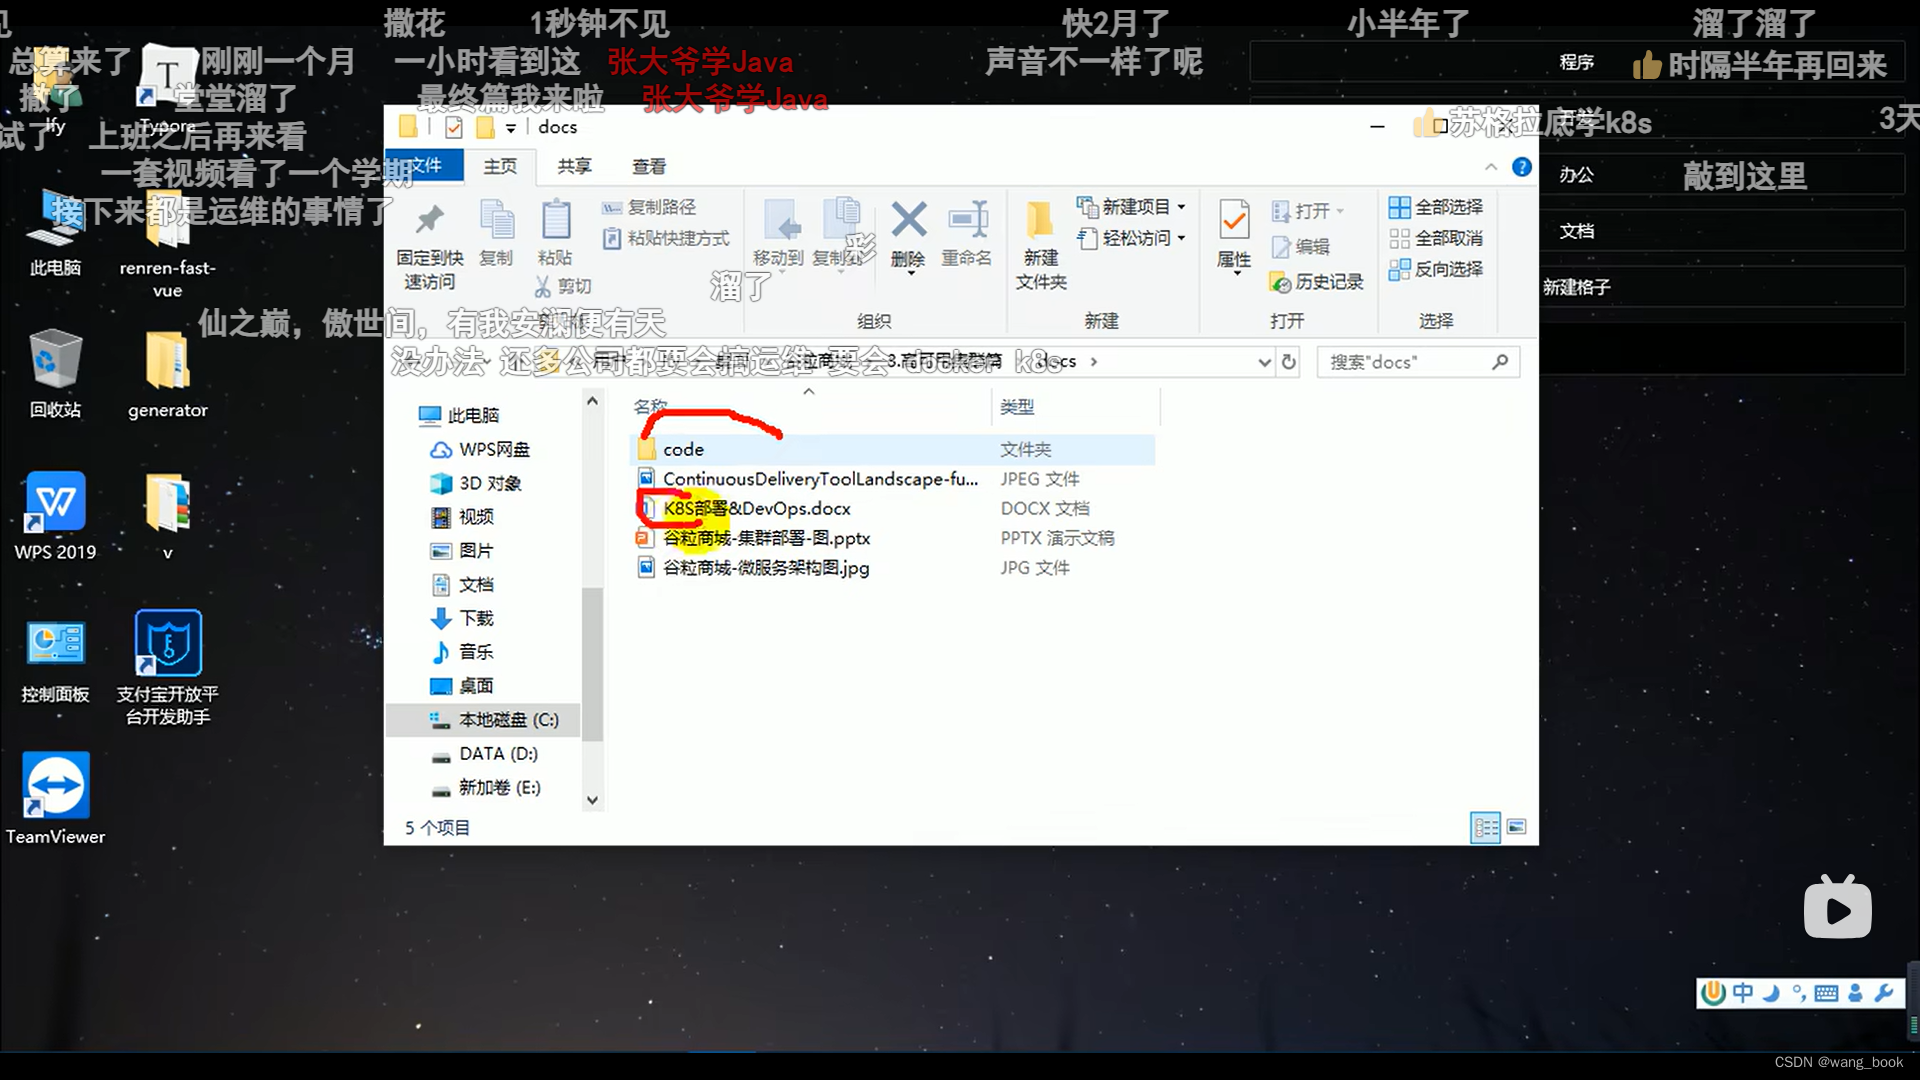
Task: Click the Alipay open platform assistant icon
Action: click(167, 668)
